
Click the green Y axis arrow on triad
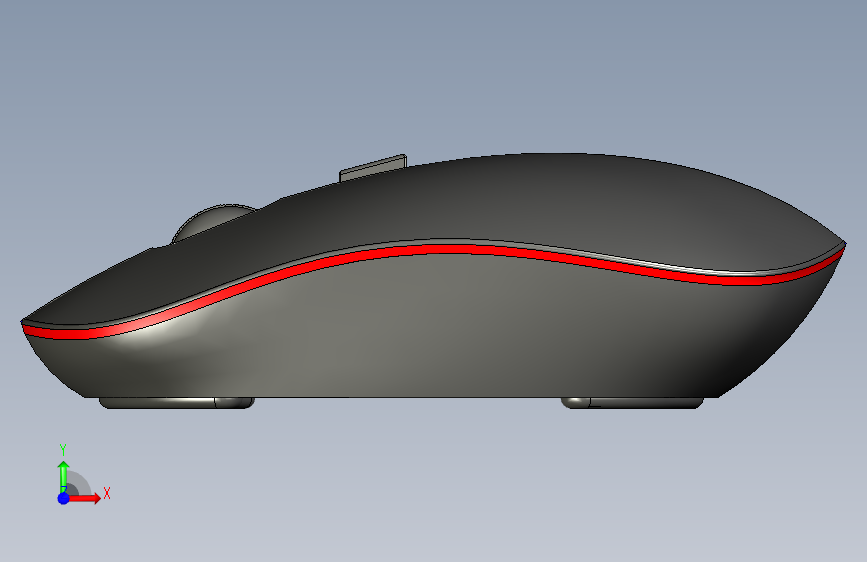click(64, 475)
